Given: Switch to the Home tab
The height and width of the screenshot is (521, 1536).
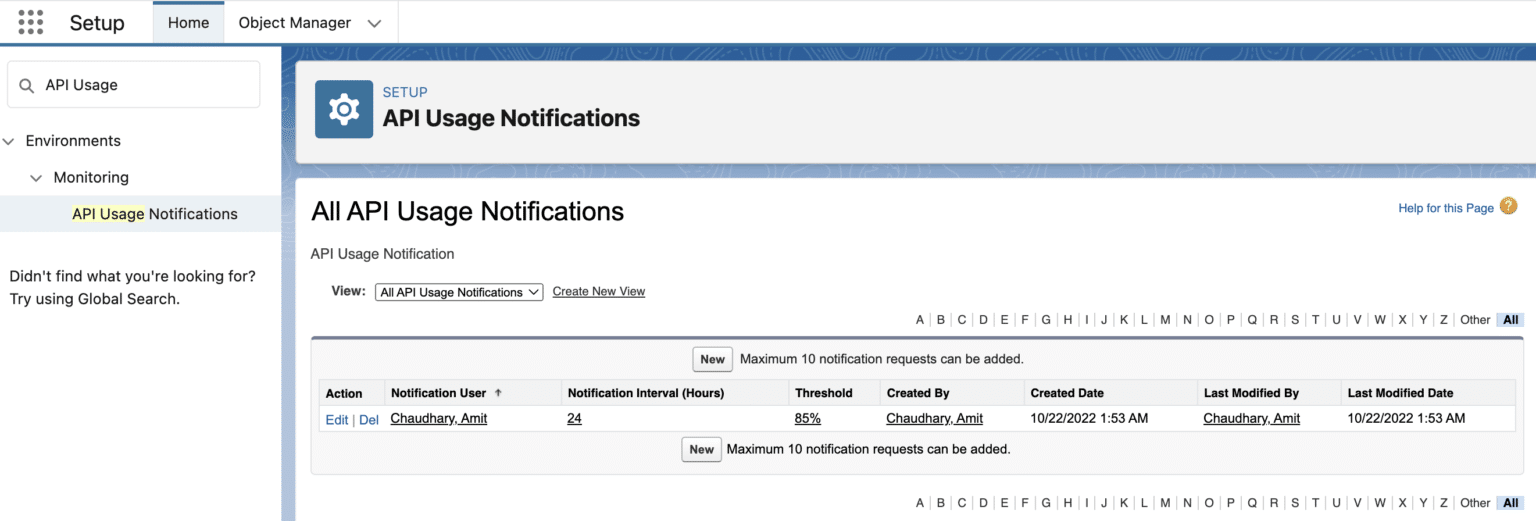Looking at the screenshot, I should 188,22.
